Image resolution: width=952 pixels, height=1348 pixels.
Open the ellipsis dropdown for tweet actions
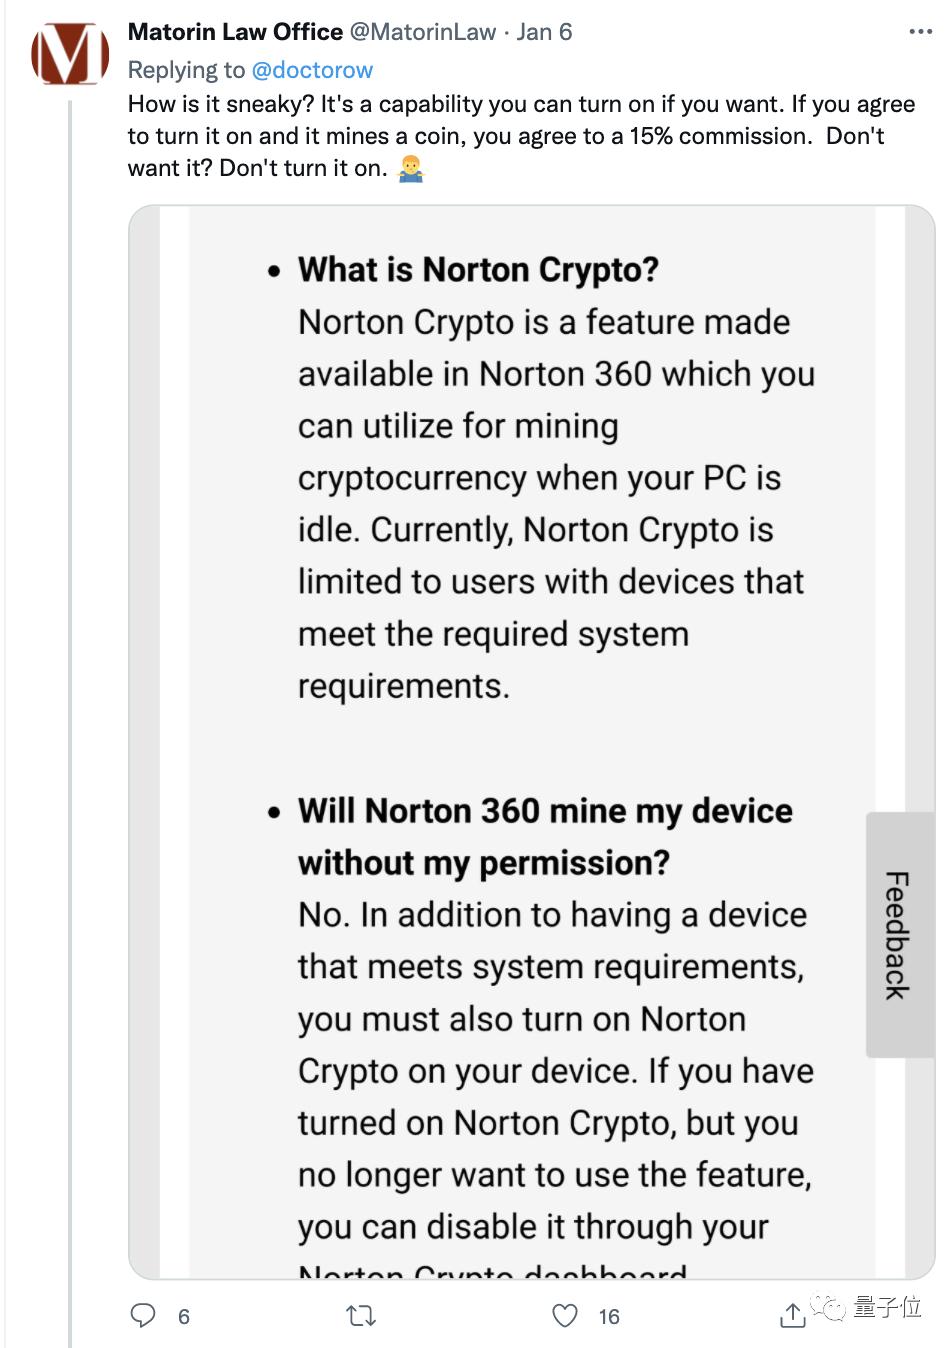(x=921, y=31)
